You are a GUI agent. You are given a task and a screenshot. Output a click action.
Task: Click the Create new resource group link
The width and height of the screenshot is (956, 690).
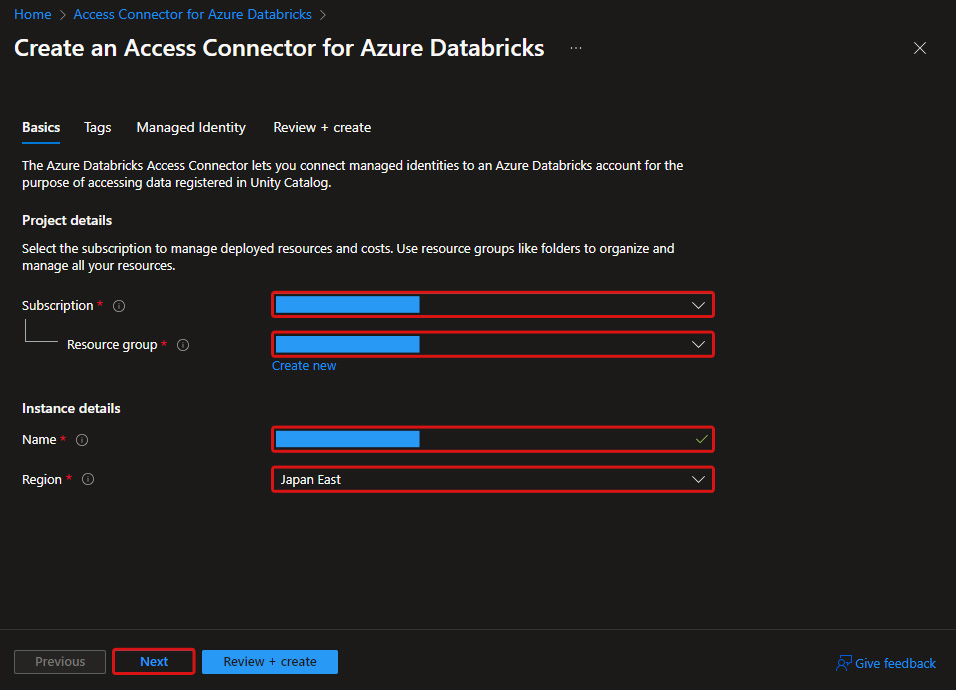pyautogui.click(x=304, y=366)
